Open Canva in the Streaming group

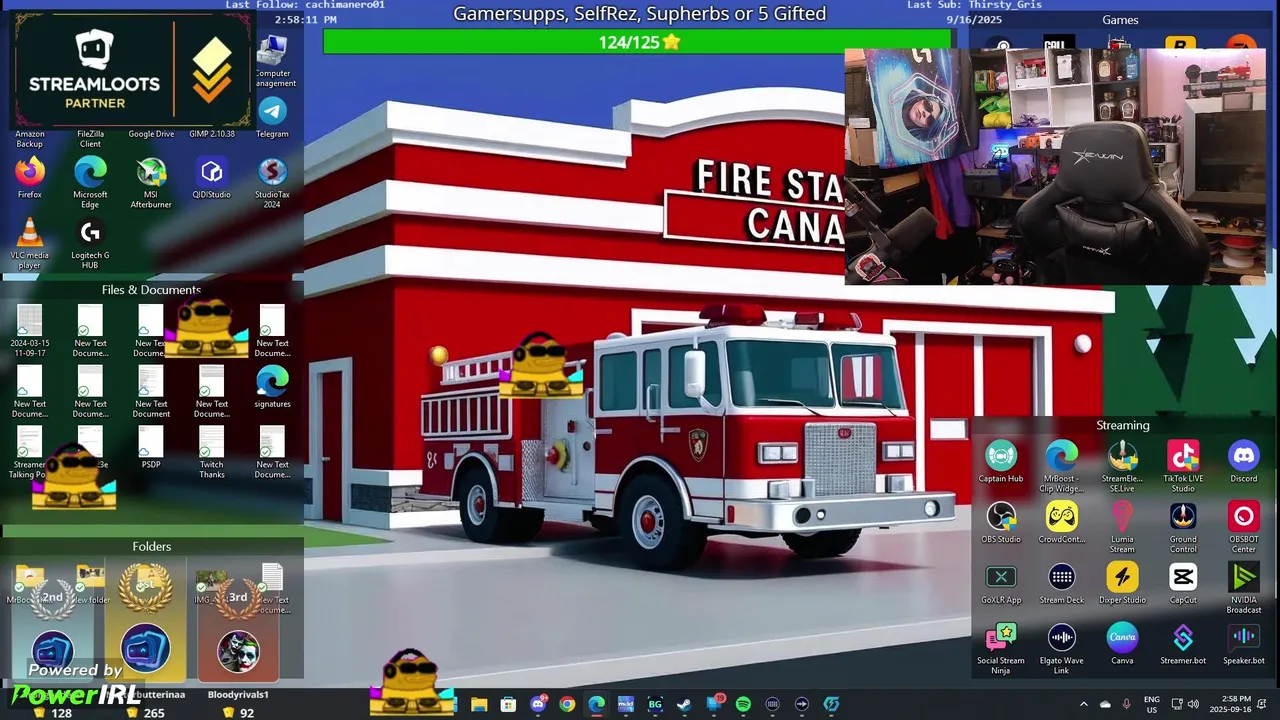[x=1122, y=645]
